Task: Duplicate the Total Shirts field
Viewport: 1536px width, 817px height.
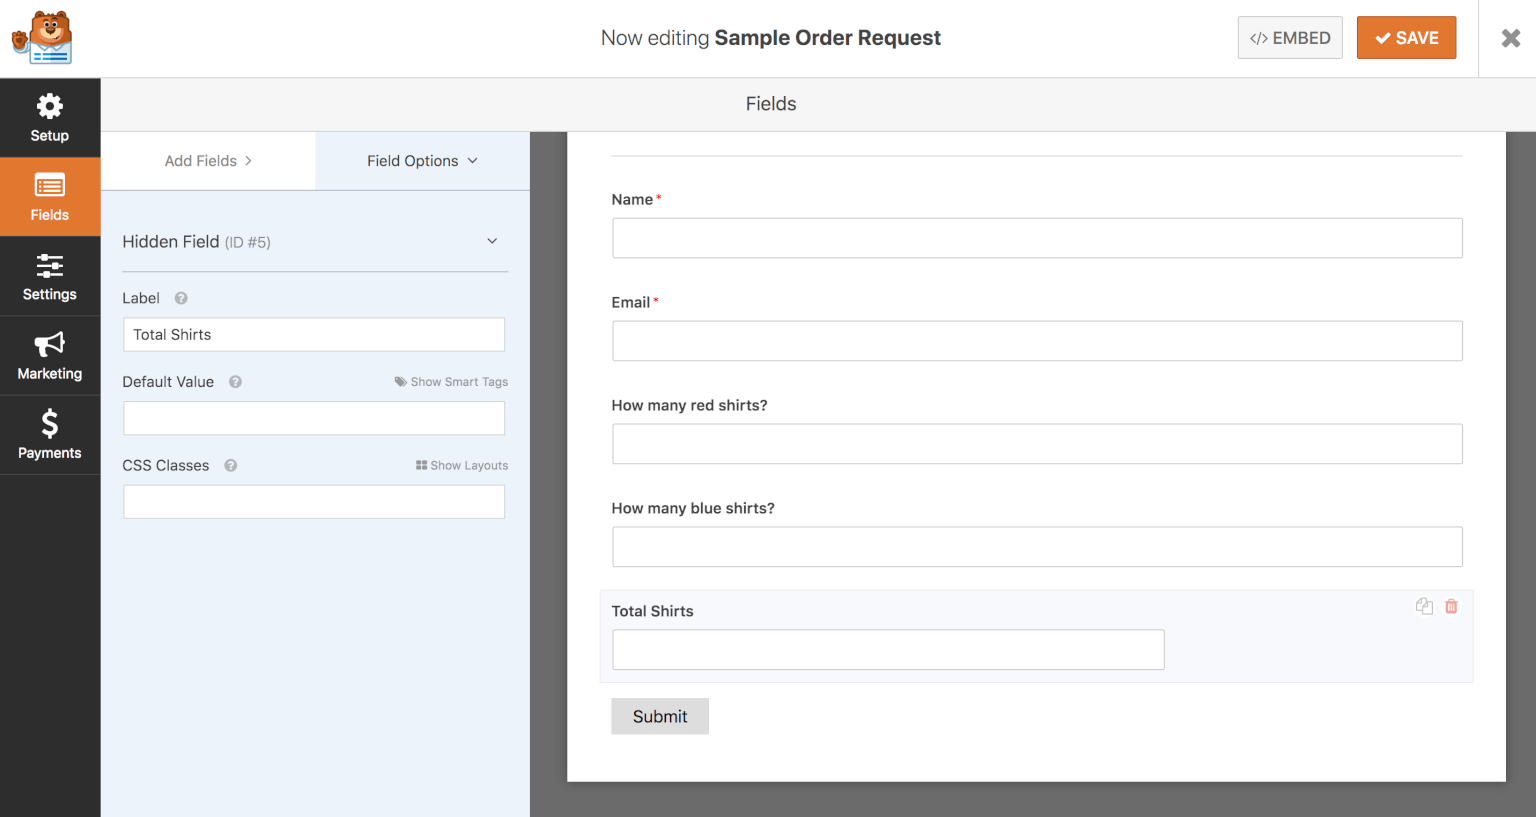Action: point(1424,606)
